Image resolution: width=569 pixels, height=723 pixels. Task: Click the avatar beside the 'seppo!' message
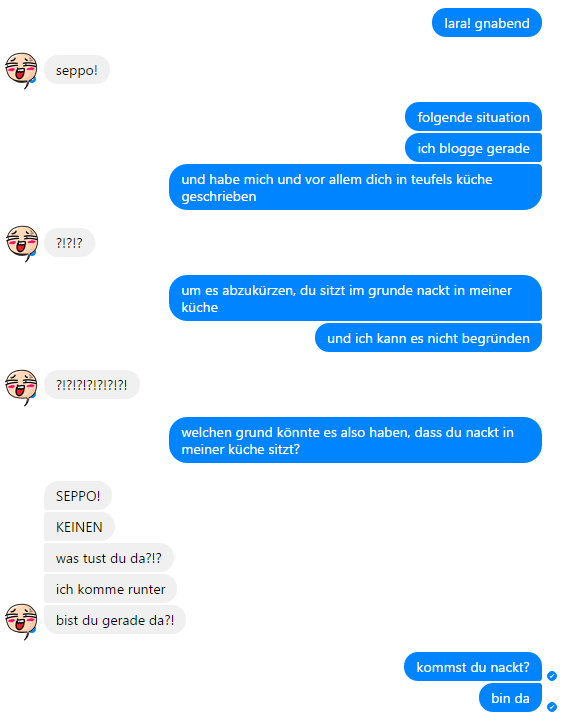coord(21,70)
